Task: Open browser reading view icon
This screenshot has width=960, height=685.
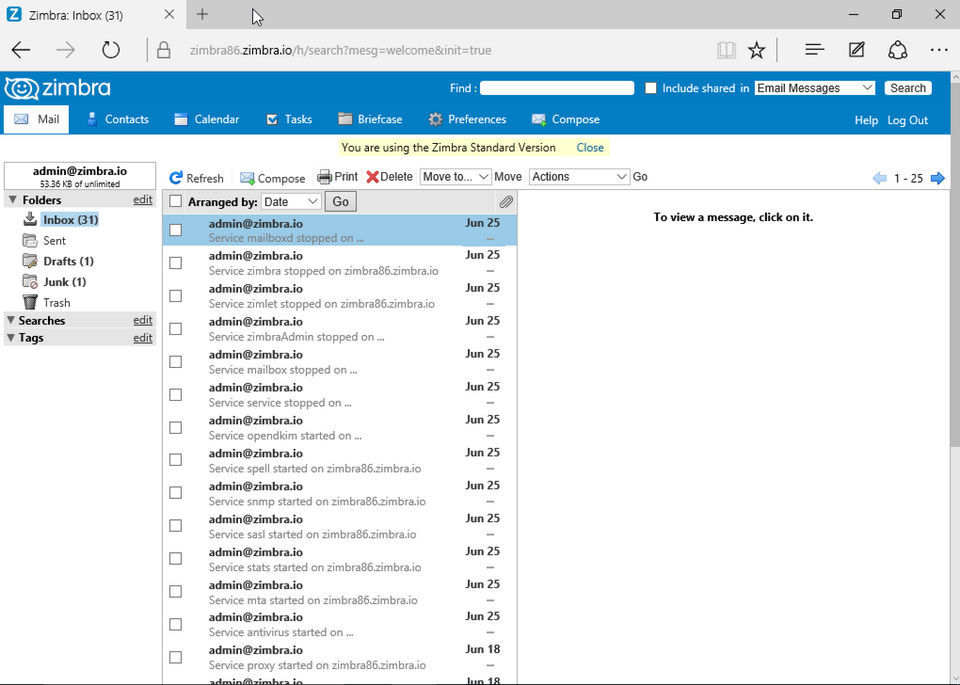Action: point(726,50)
